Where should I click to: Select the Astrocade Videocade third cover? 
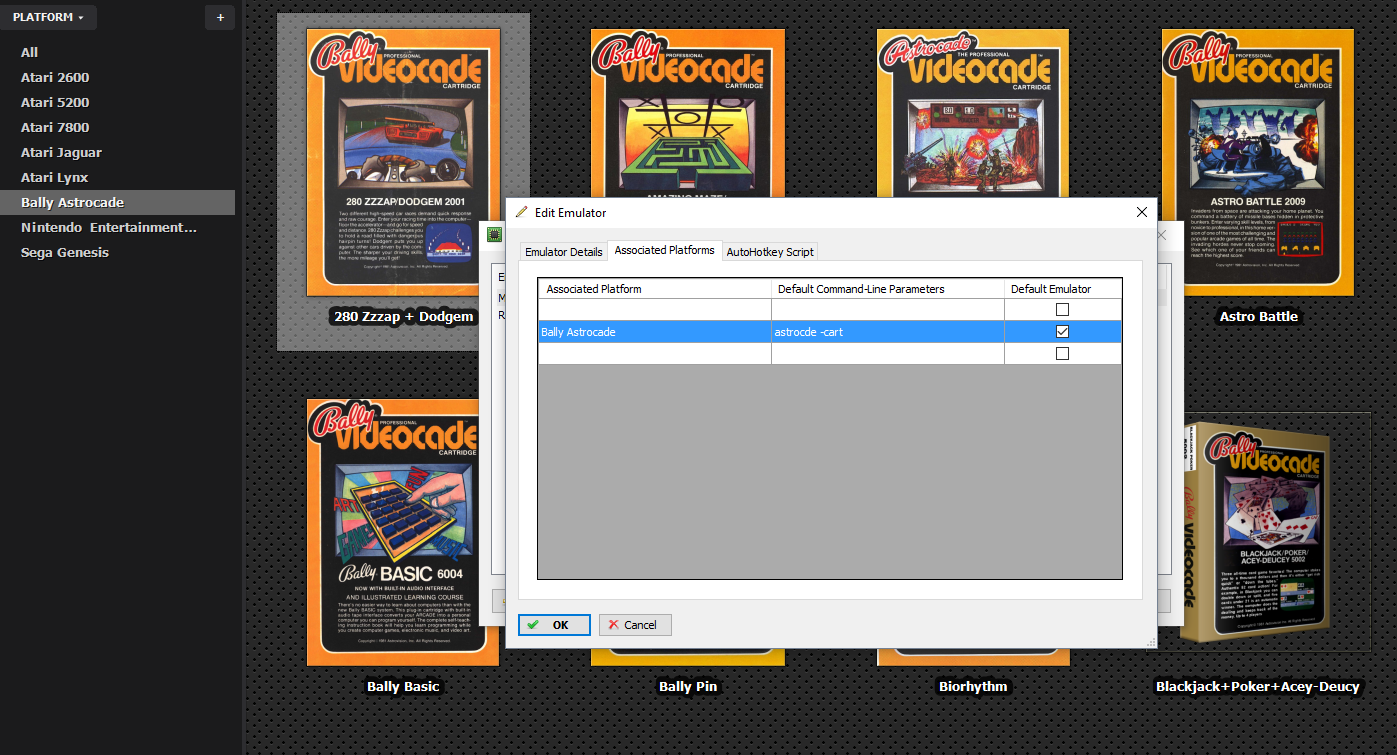[974, 112]
